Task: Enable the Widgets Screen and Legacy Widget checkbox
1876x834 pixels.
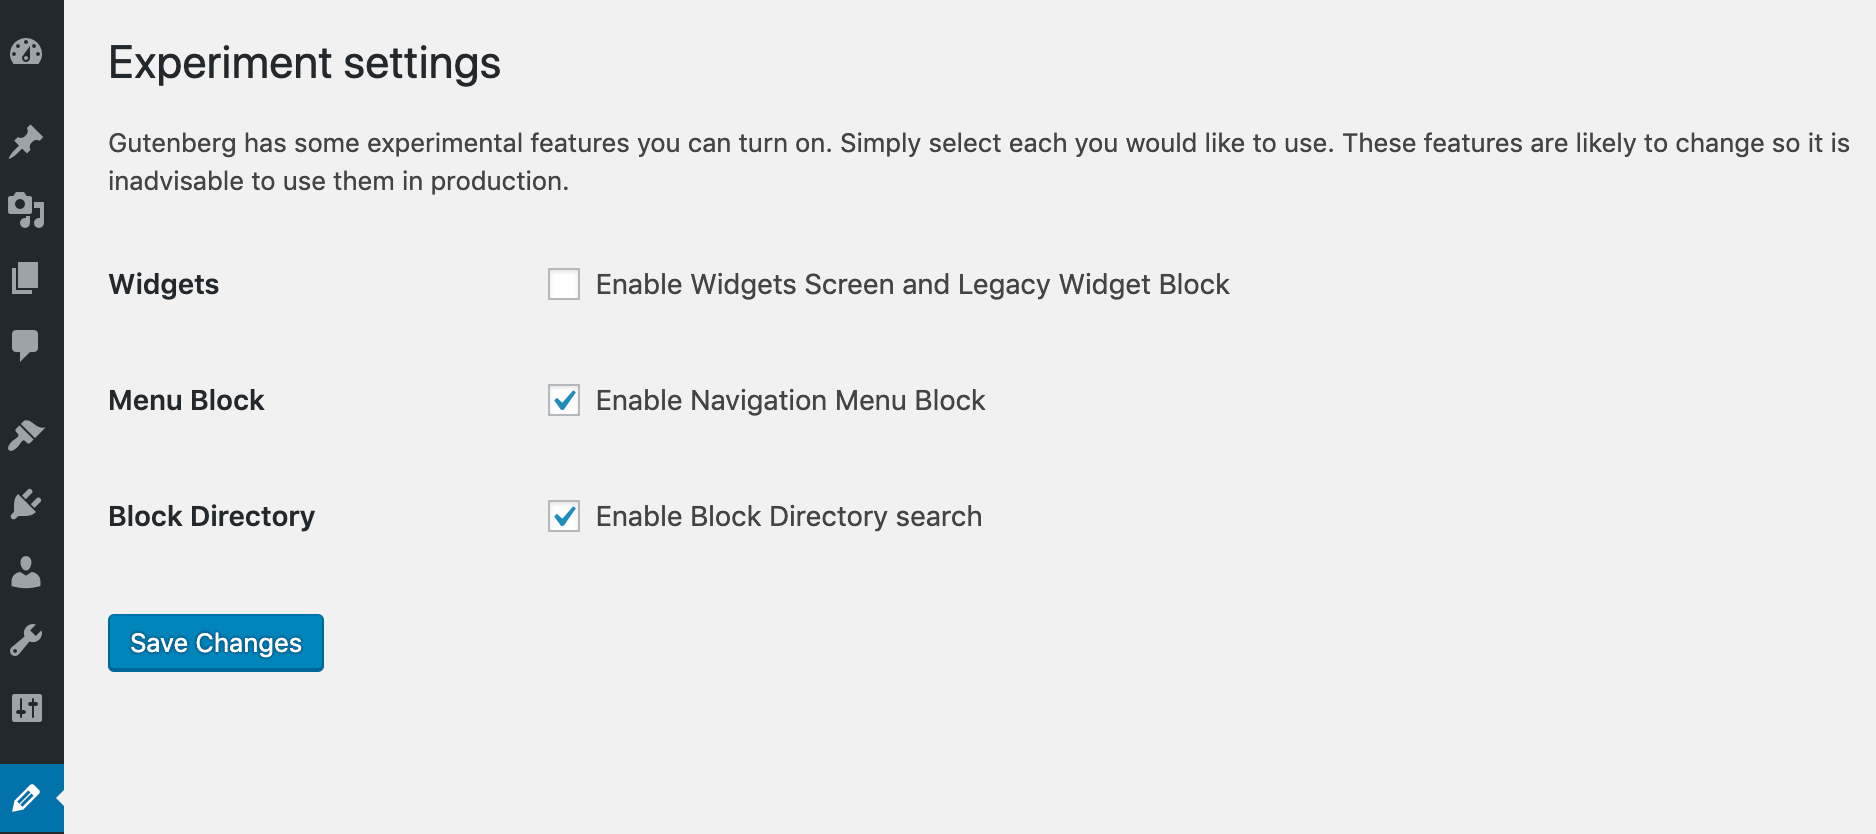Action: tap(564, 284)
